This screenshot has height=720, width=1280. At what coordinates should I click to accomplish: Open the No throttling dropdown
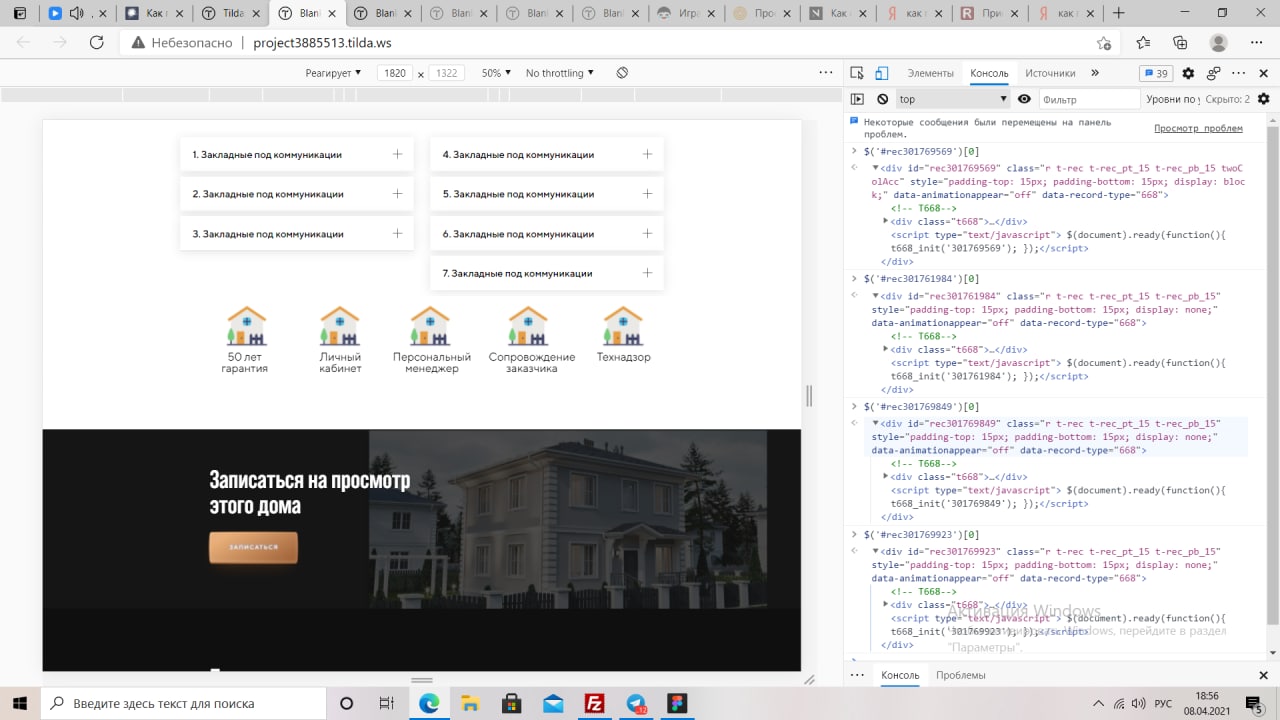tap(559, 73)
